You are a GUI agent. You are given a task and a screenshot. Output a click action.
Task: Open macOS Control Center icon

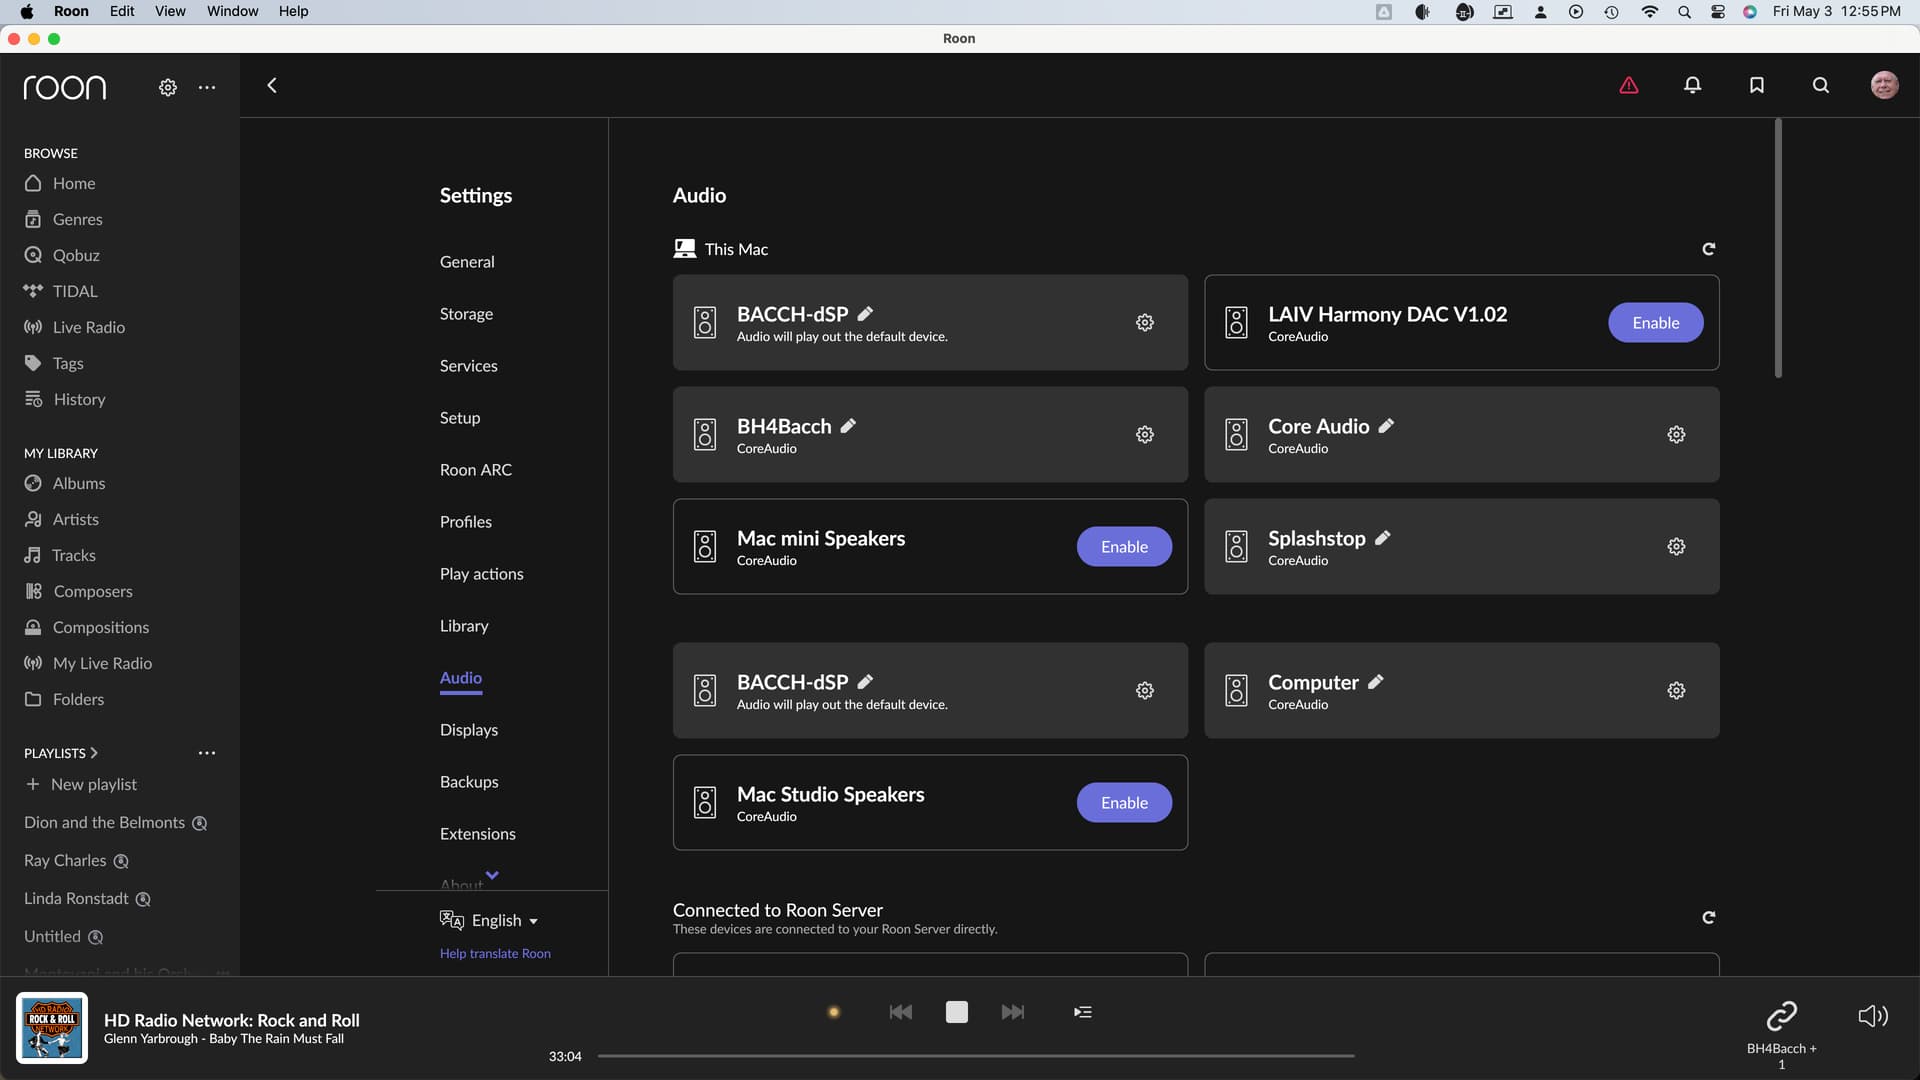(1718, 12)
